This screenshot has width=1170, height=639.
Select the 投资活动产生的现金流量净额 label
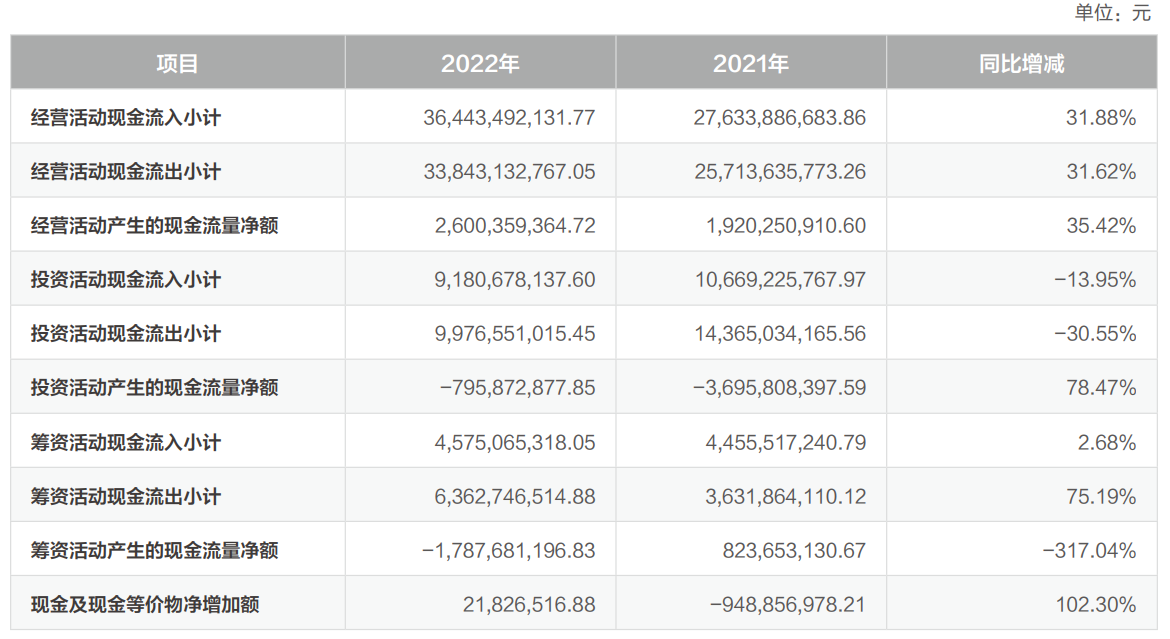(155, 388)
